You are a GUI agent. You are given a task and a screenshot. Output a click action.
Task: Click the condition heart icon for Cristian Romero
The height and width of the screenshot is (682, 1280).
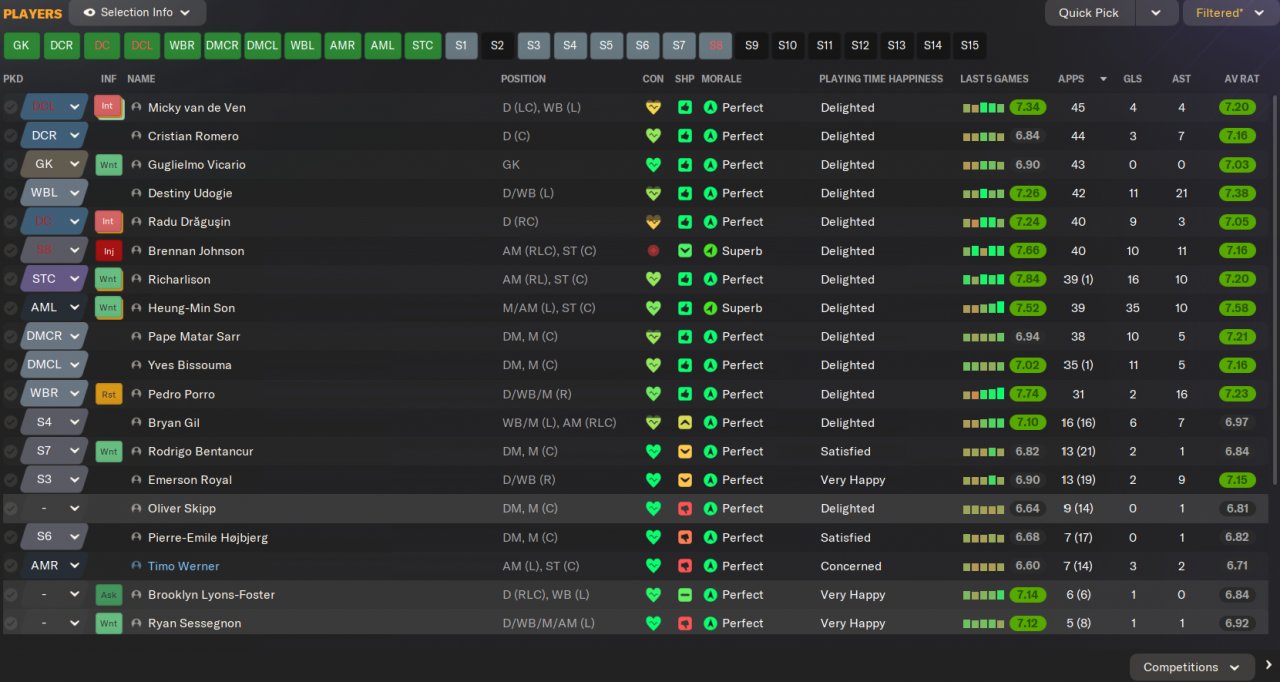coord(653,136)
